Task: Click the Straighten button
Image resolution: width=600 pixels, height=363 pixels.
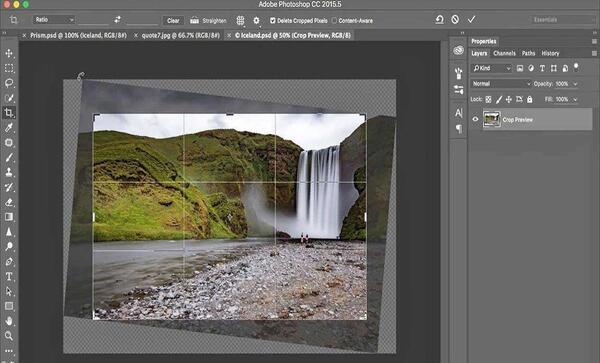Action: [209, 21]
